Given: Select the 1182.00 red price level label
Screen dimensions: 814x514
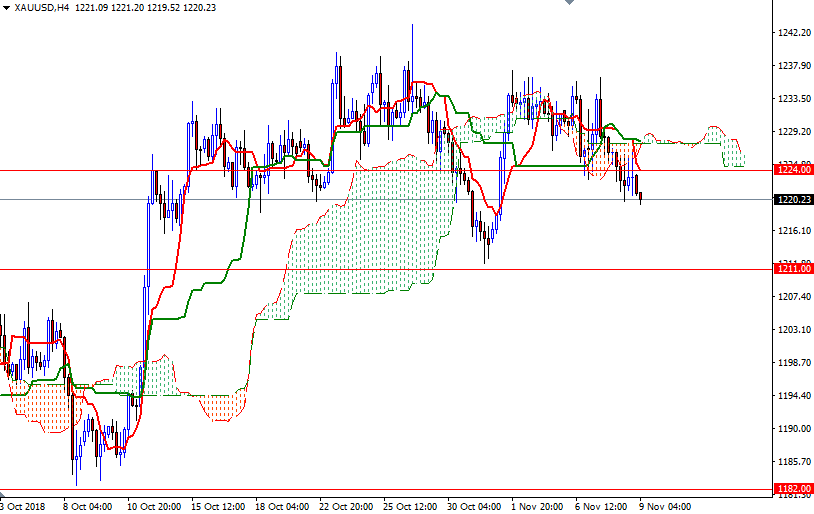Looking at the screenshot, I should 794,488.
